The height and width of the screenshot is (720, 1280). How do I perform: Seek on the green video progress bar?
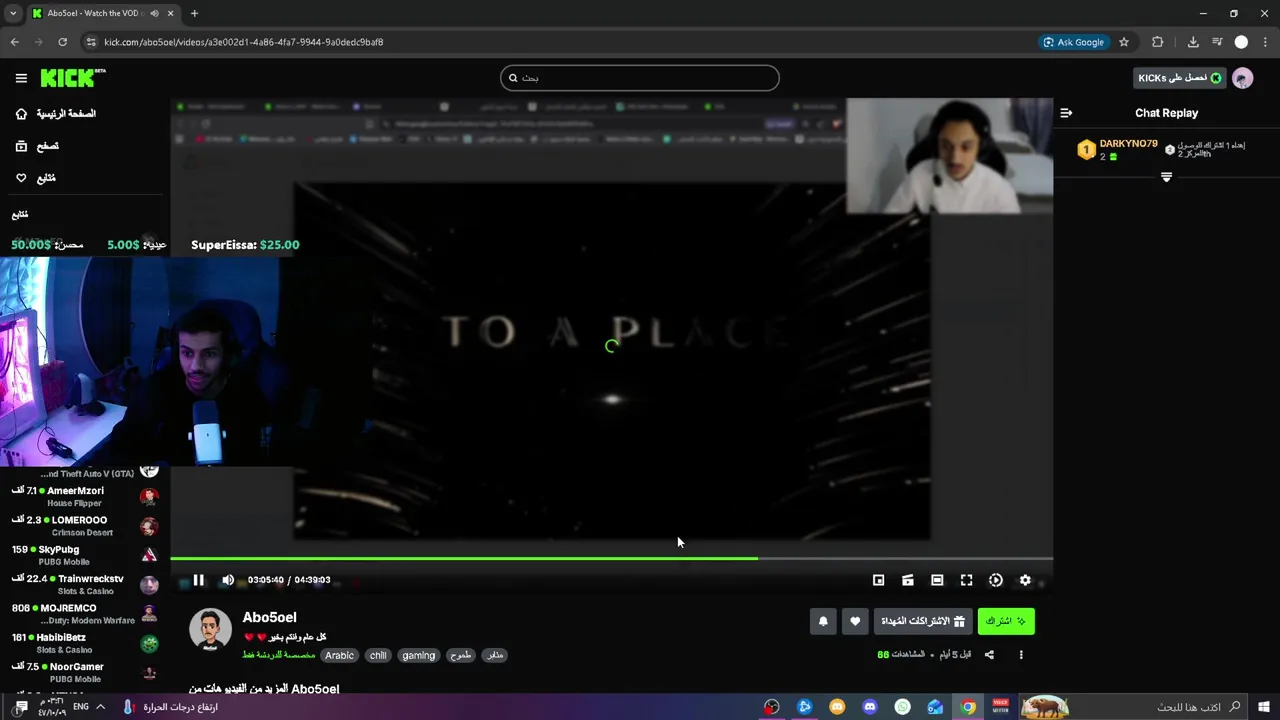pos(611,559)
